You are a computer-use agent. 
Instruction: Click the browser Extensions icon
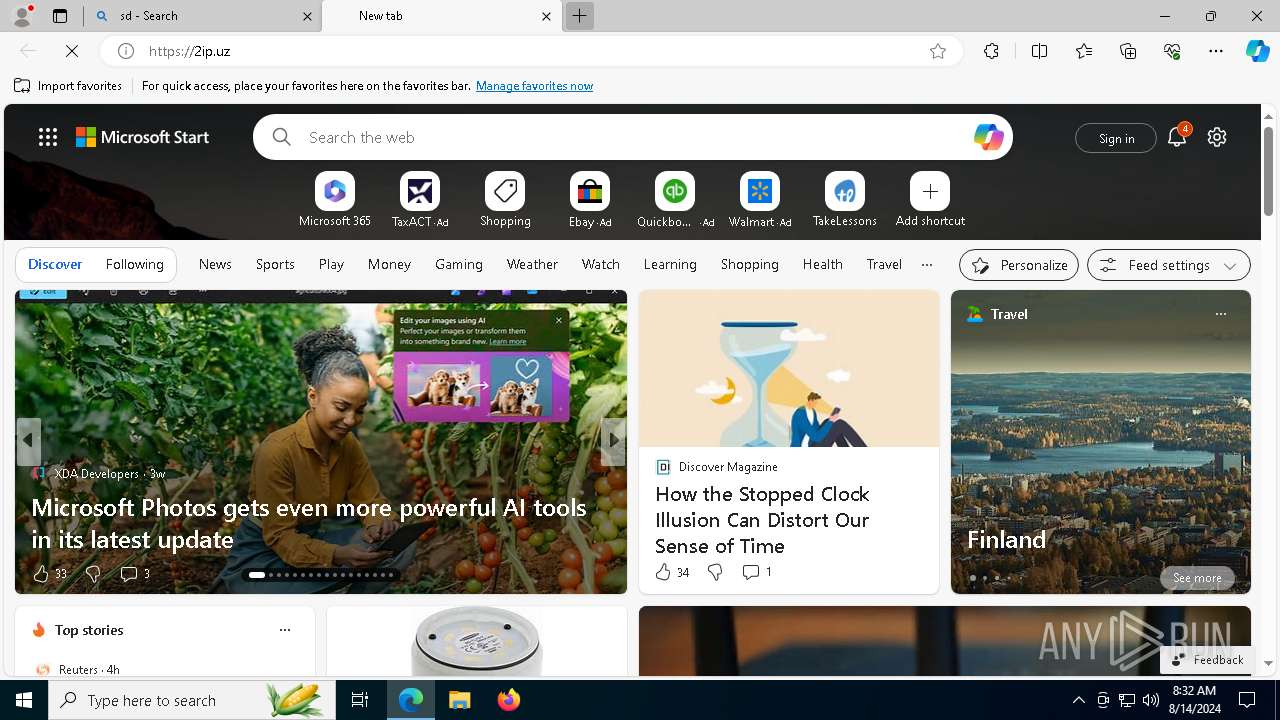click(991, 51)
